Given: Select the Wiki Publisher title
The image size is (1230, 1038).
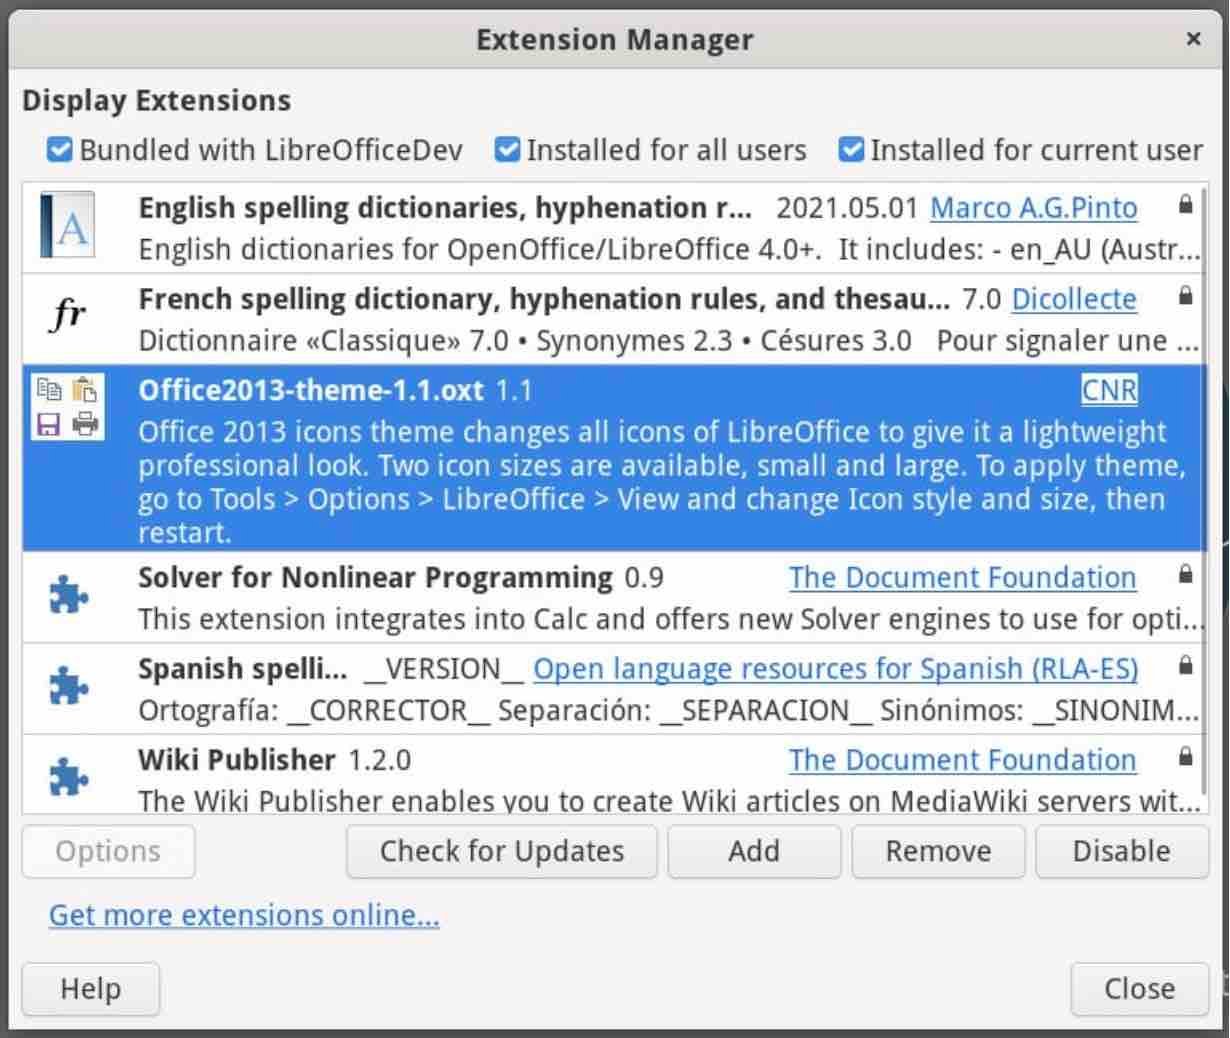Looking at the screenshot, I should pos(237,760).
